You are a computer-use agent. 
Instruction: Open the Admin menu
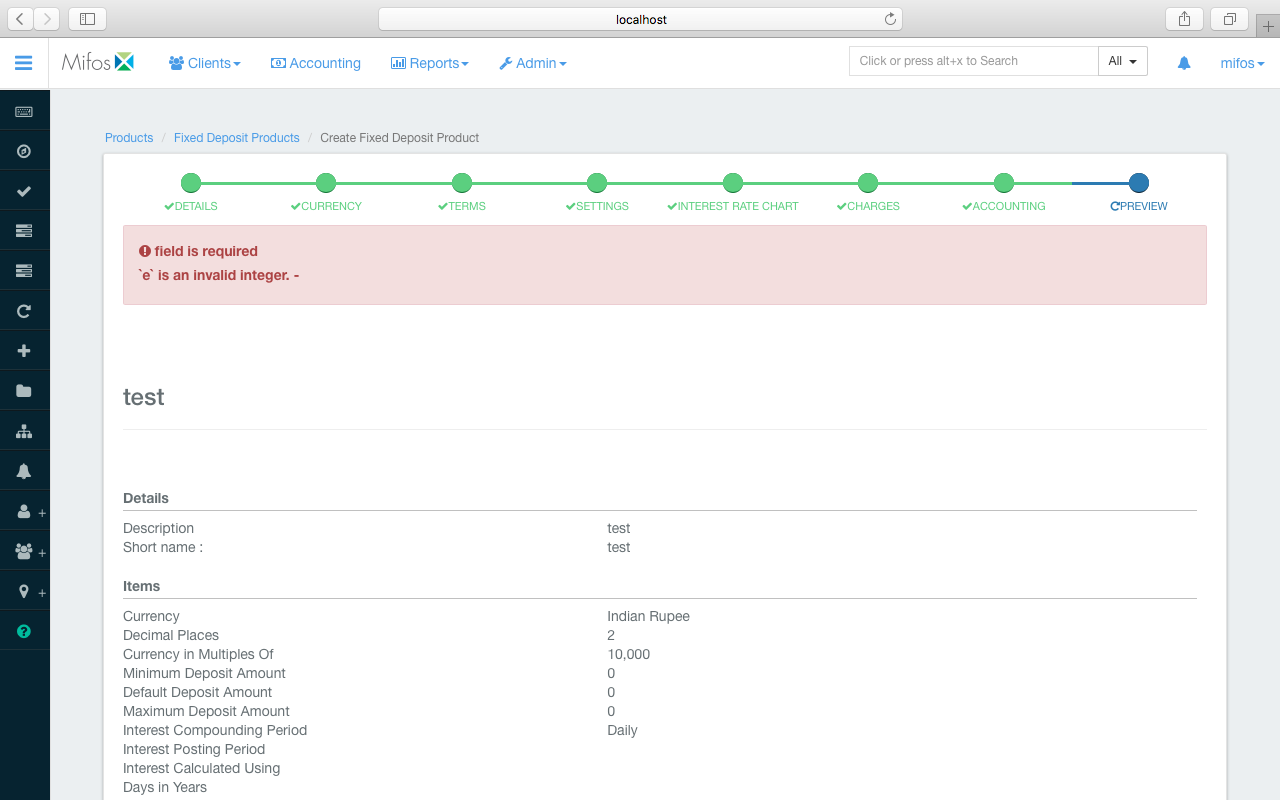(532, 62)
